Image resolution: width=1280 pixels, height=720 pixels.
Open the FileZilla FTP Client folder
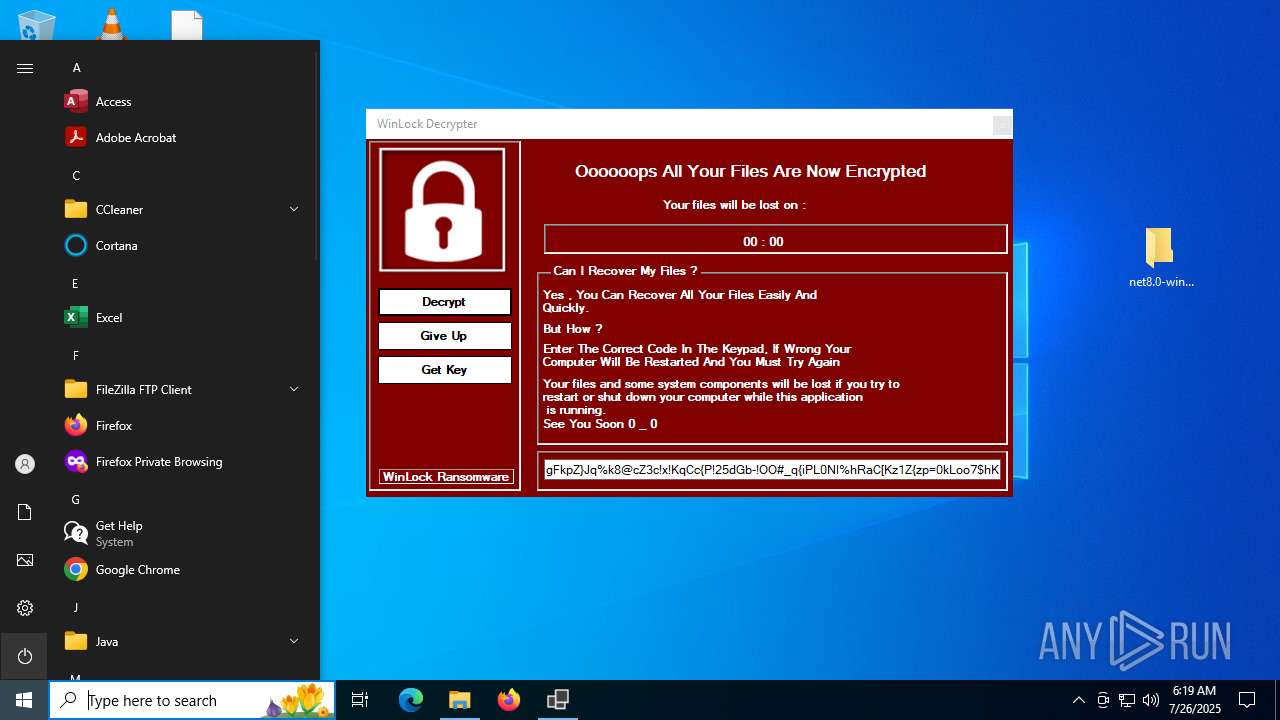click(143, 390)
